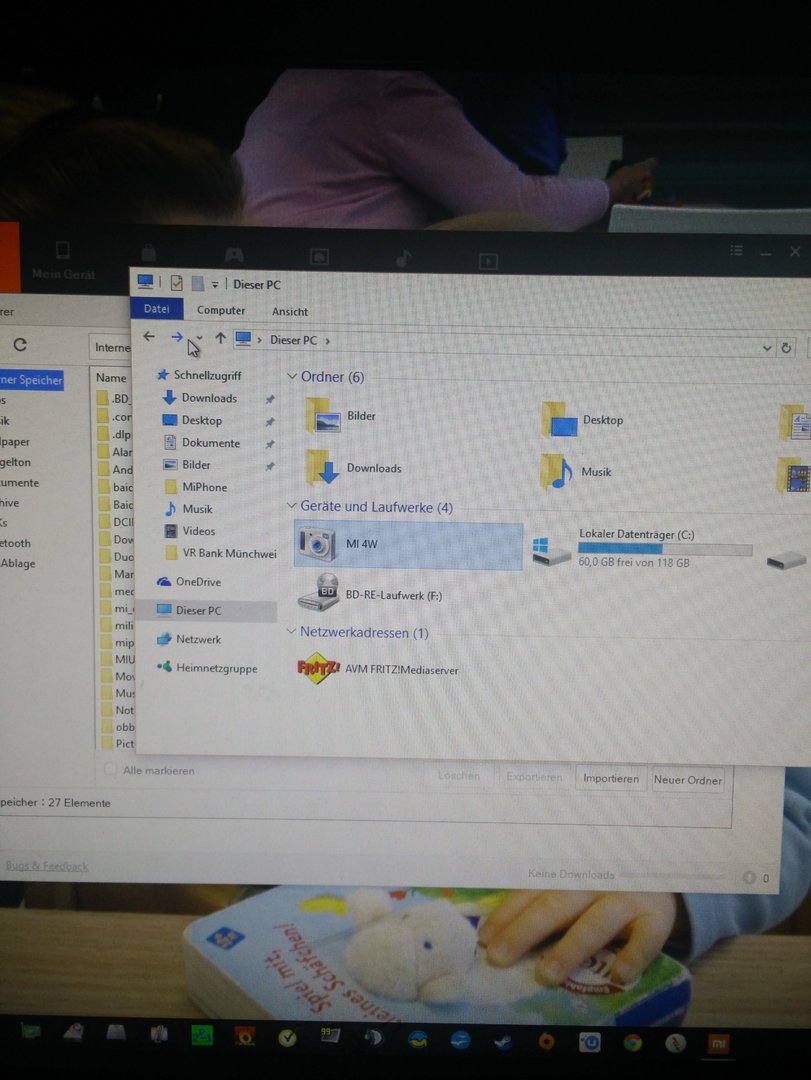This screenshot has height=1080, width=811.
Task: Collapse the Geräte und Laufwerke (4) group
Action: (291, 506)
